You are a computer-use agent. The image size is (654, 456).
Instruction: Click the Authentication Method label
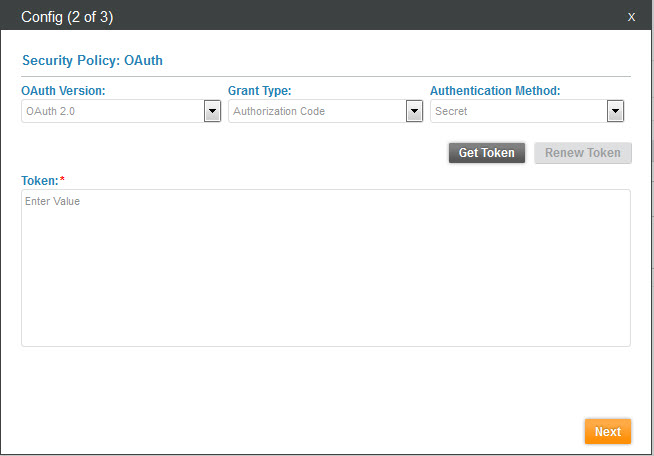point(495,91)
